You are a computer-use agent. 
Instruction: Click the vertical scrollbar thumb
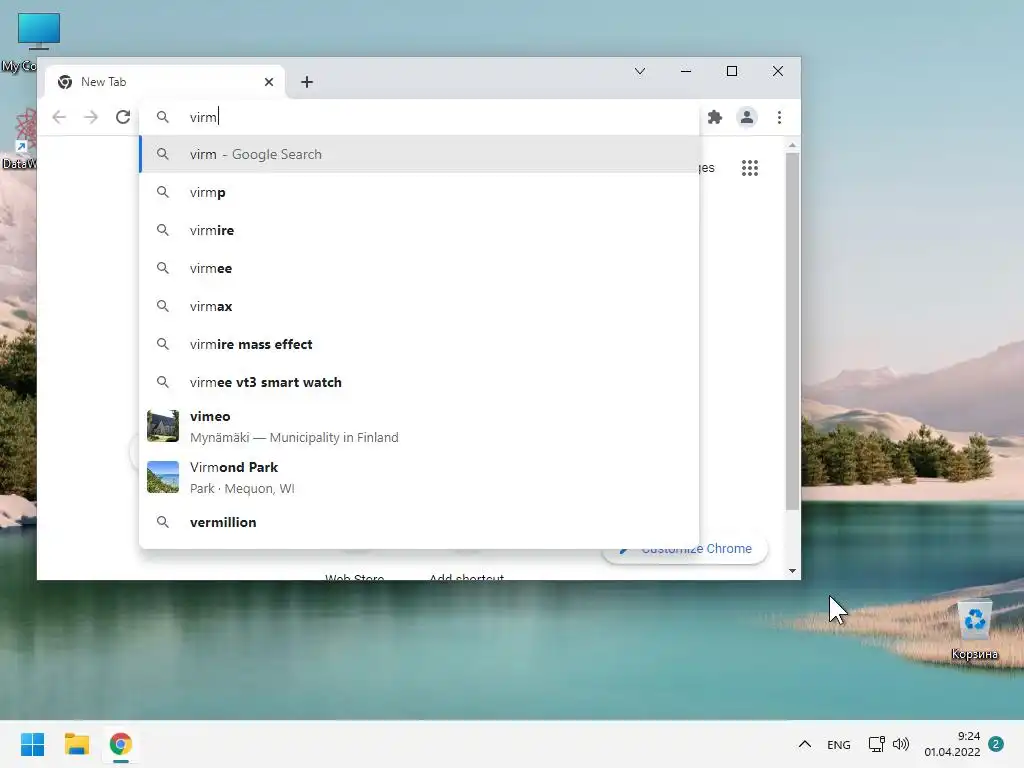coord(792,331)
